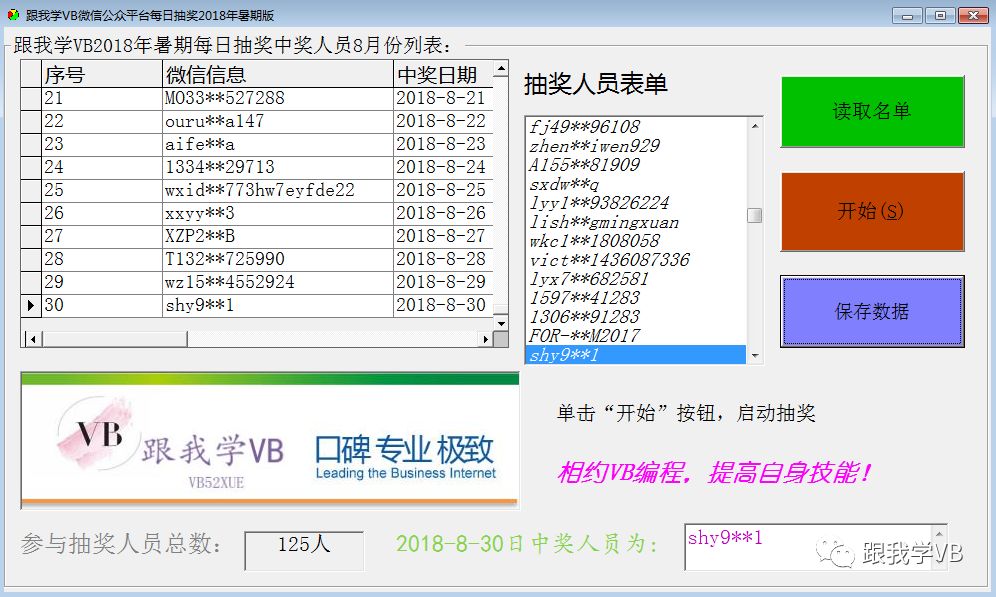Click the winner textbox scroll up arrow
This screenshot has width=996, height=597.
940,534
